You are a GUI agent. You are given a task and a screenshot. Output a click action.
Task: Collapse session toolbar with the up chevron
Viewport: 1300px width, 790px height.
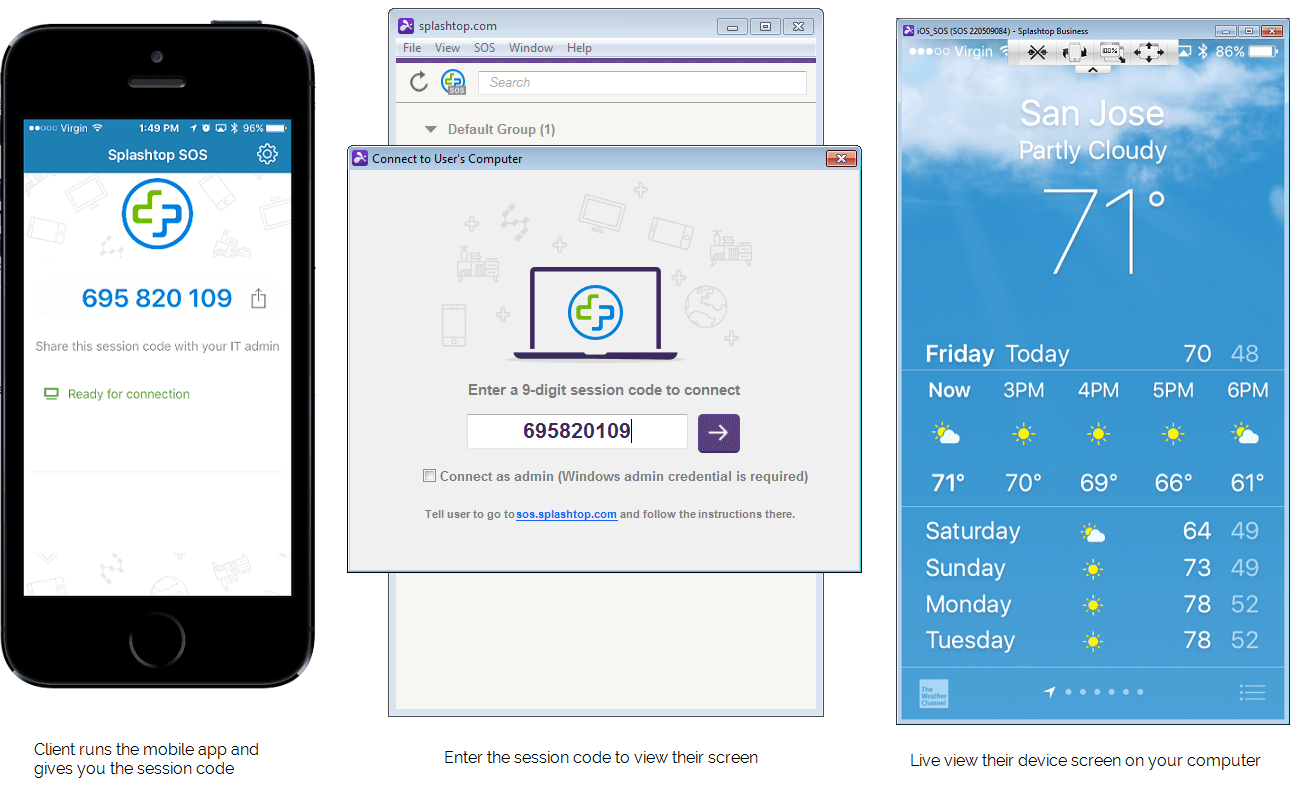click(x=1092, y=69)
